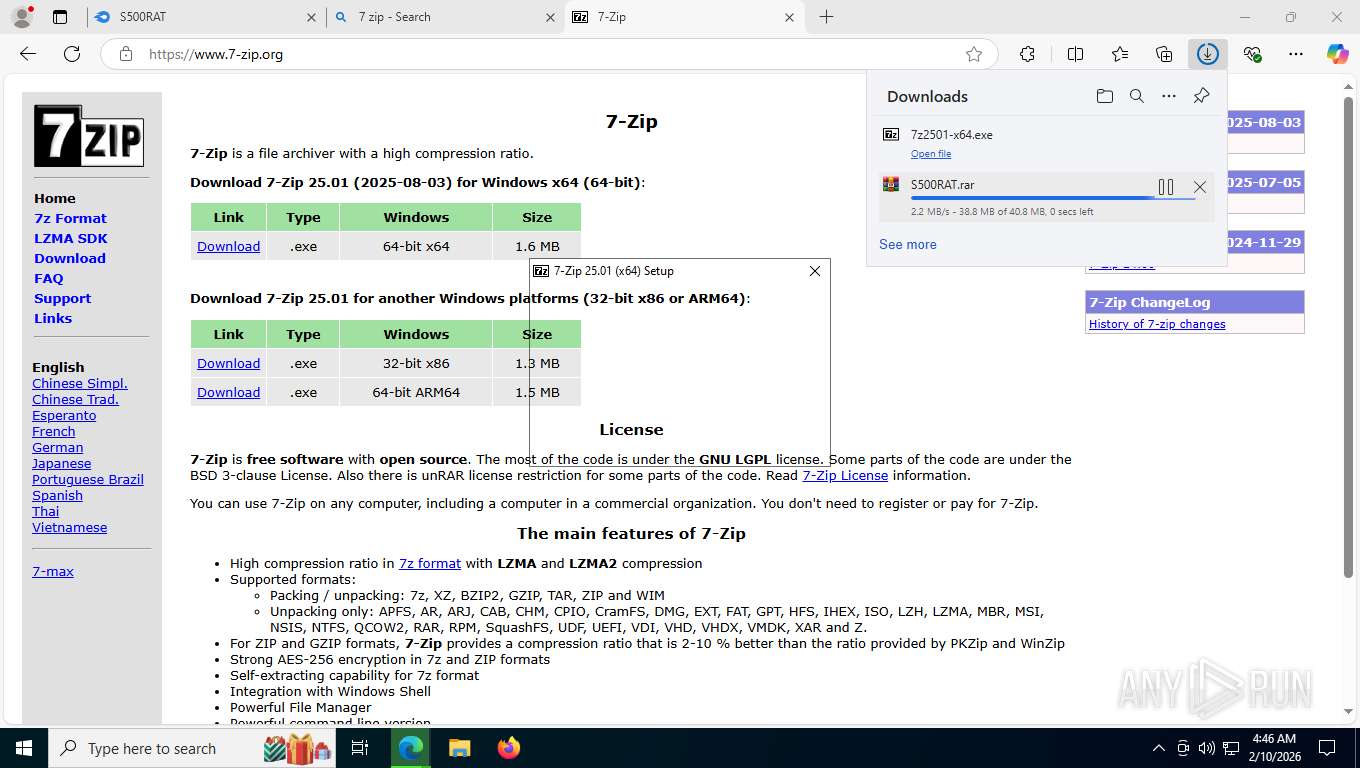Launch File Explorer from the taskbar

(x=459, y=748)
